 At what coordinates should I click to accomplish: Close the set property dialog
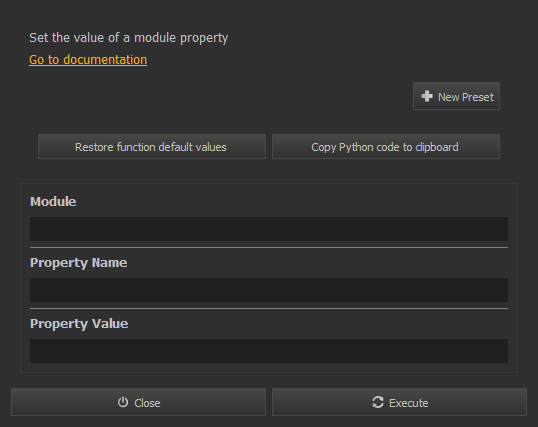click(138, 402)
